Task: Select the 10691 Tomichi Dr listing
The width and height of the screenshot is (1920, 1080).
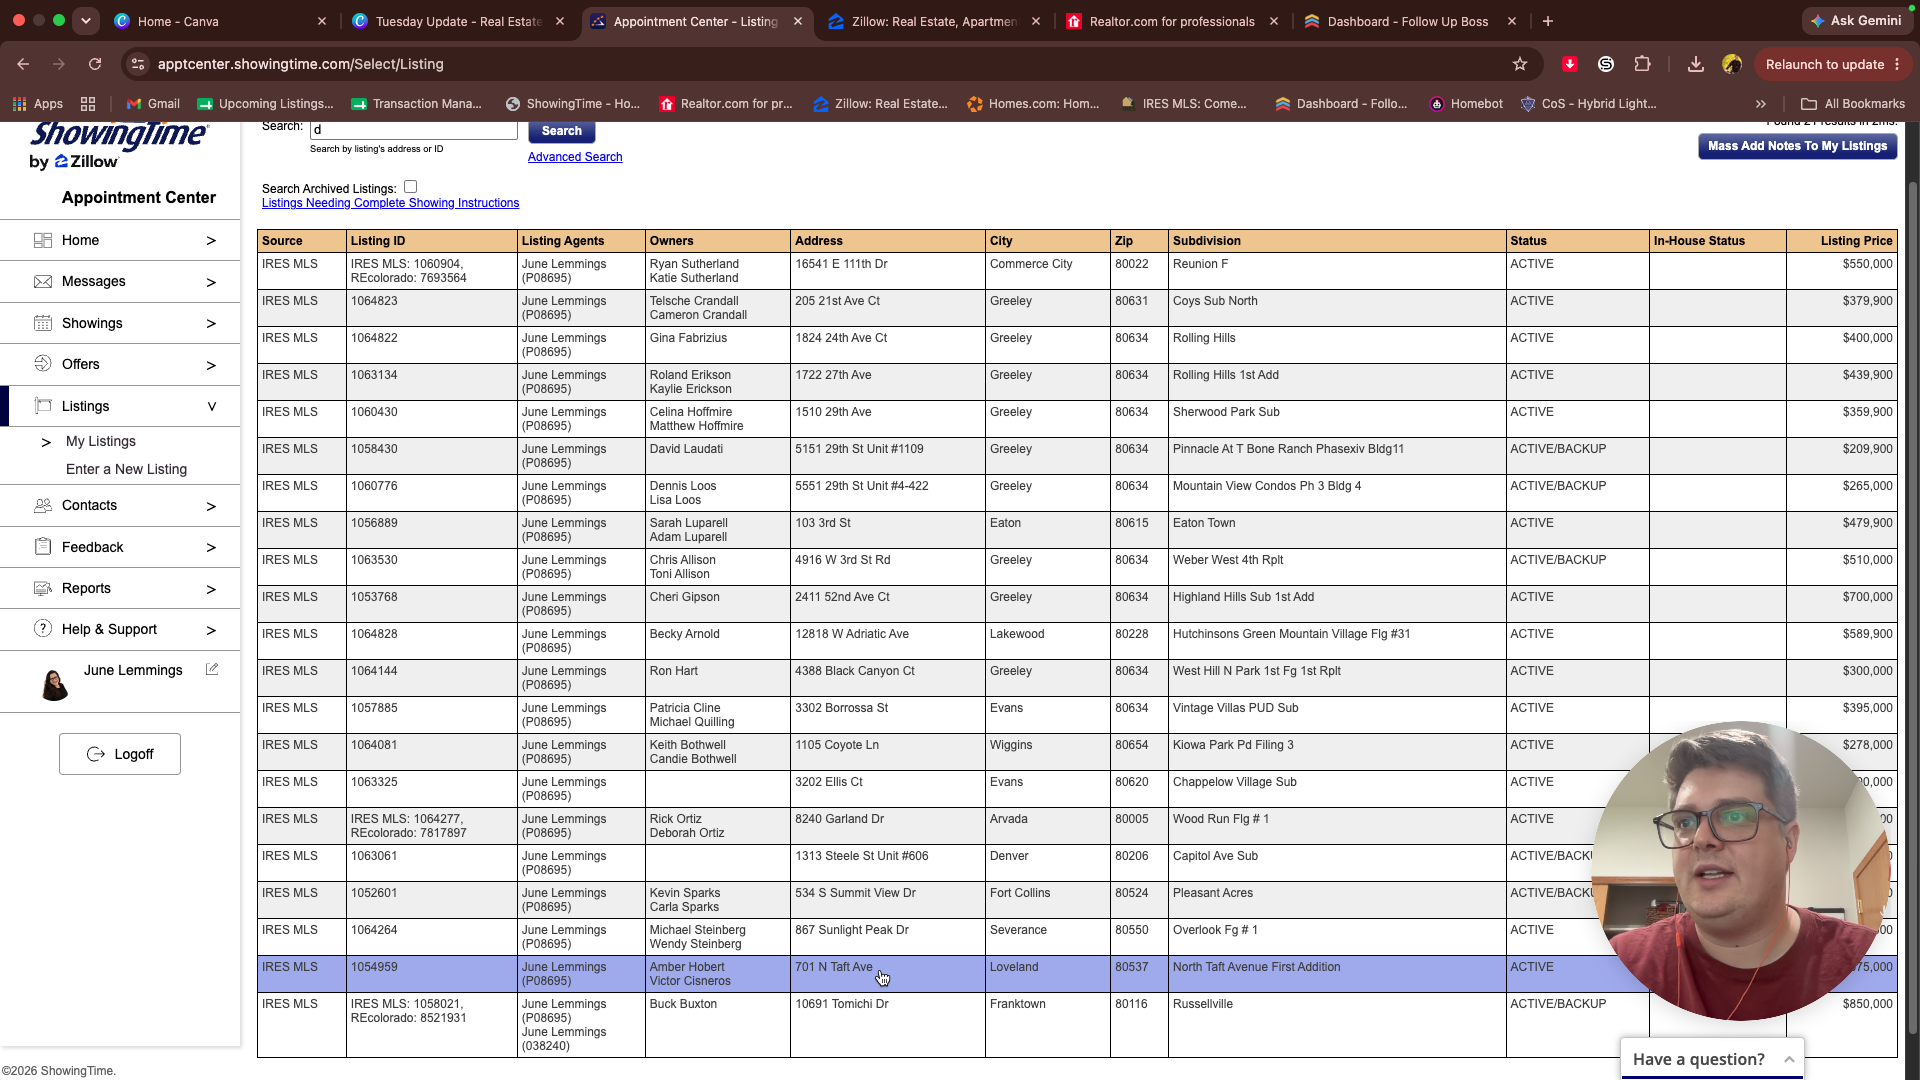Action: [x=1077, y=1025]
